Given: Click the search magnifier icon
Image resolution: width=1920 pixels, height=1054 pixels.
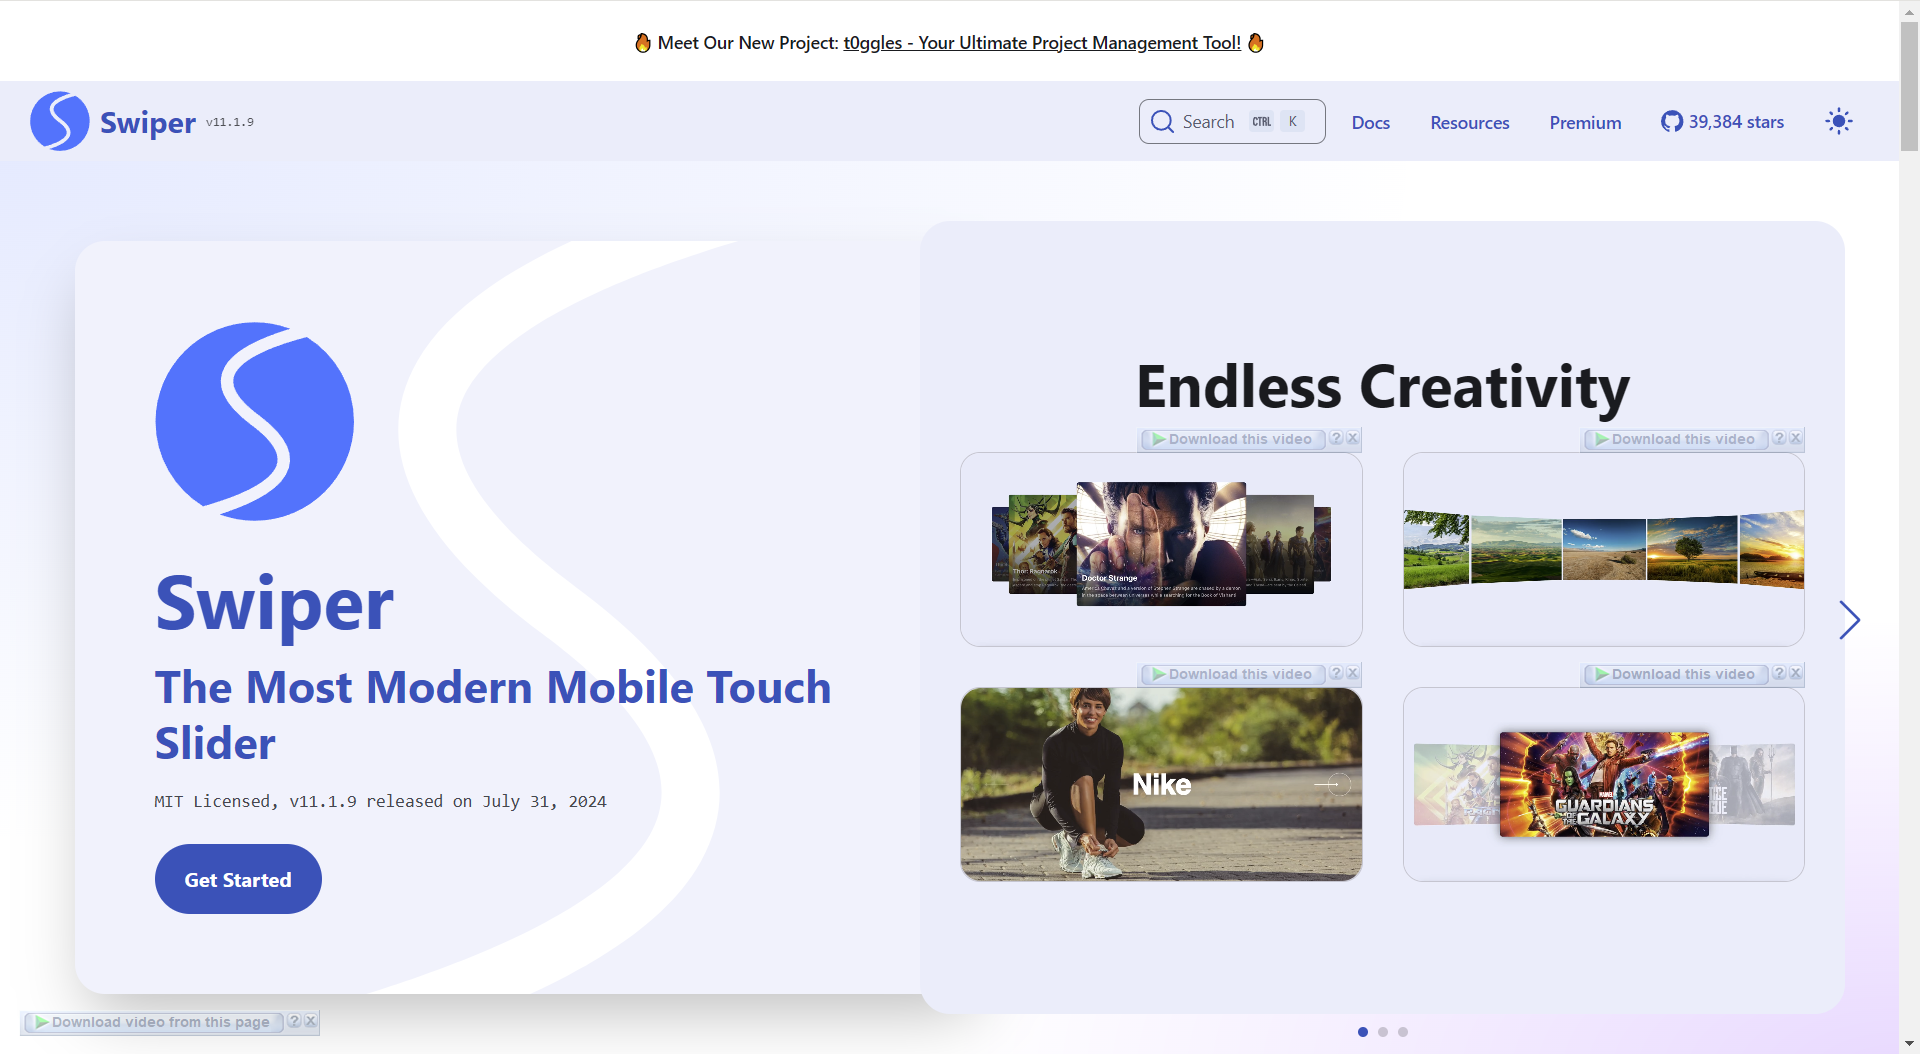Looking at the screenshot, I should [1162, 122].
